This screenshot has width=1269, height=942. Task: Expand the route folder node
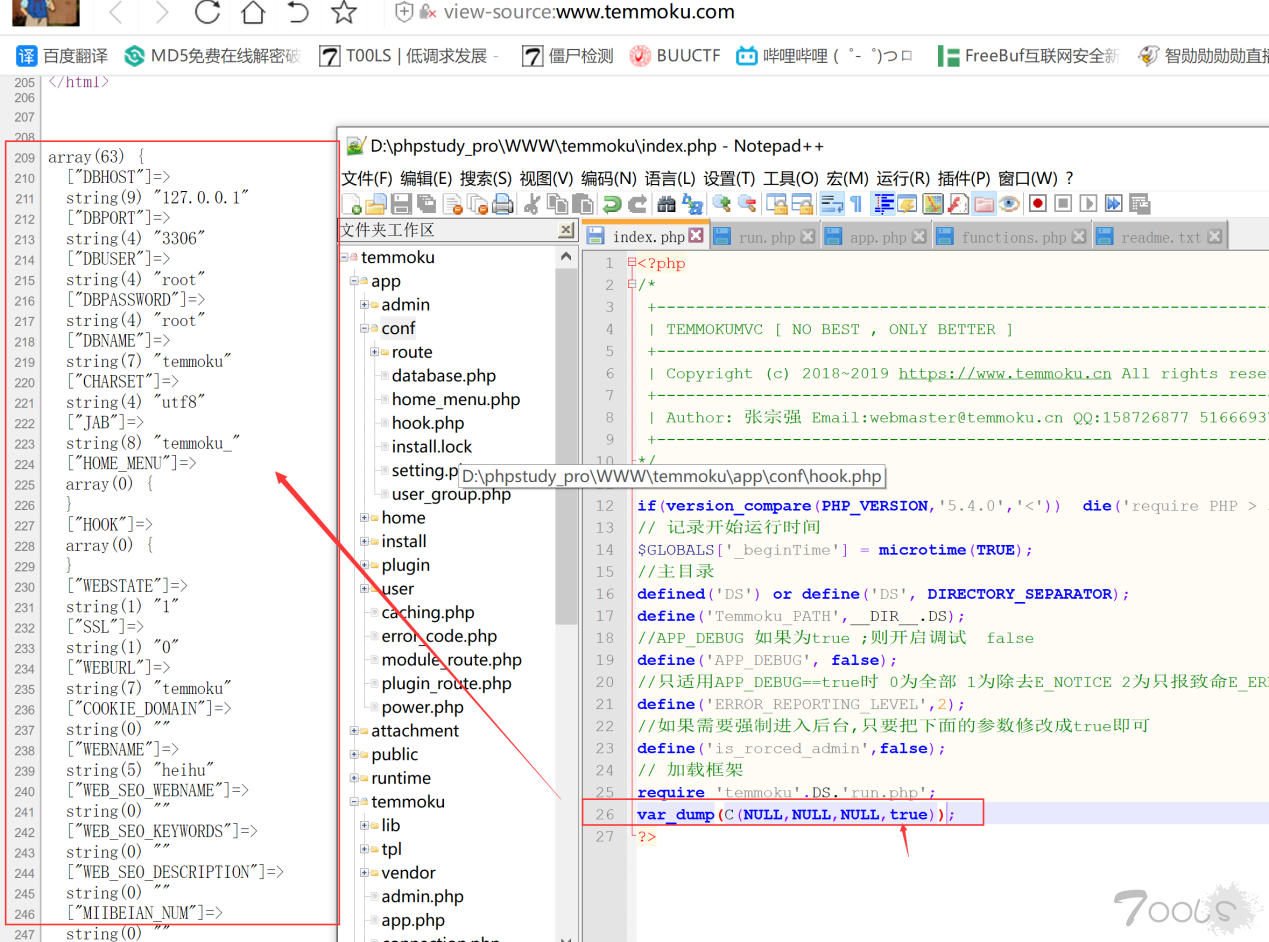coord(375,352)
